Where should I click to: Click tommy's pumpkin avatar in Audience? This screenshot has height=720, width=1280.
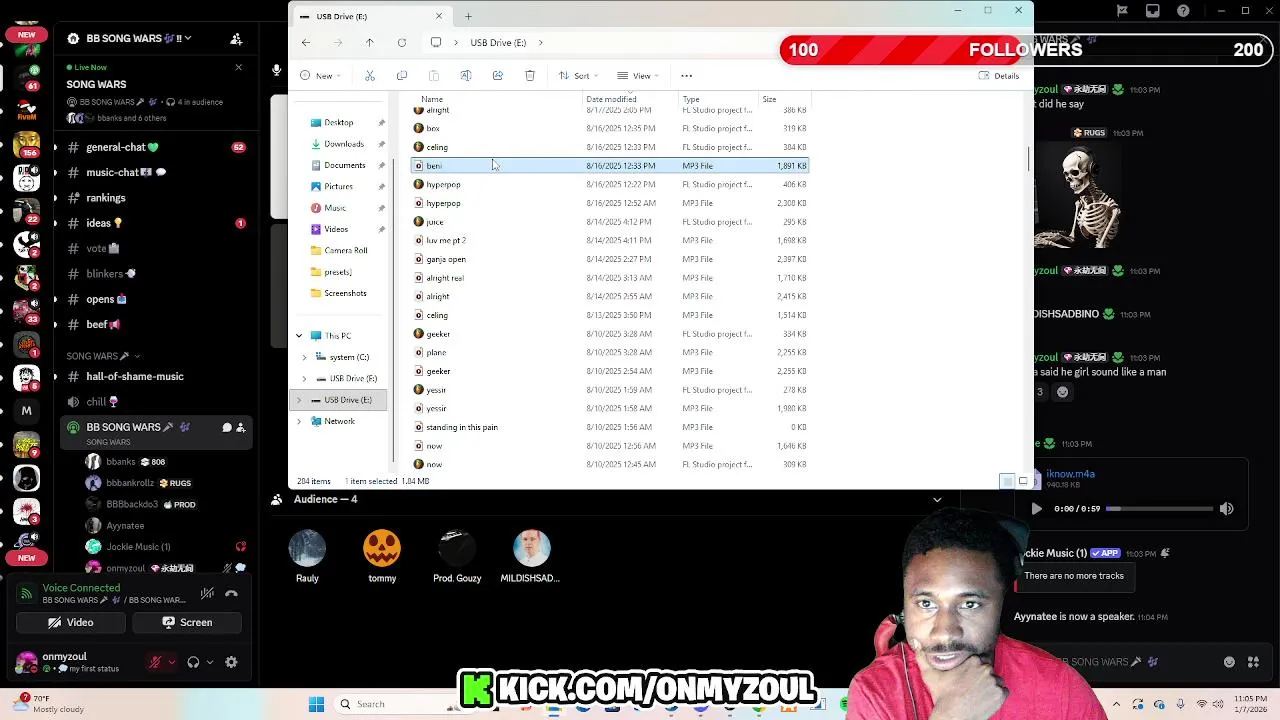[382, 549]
